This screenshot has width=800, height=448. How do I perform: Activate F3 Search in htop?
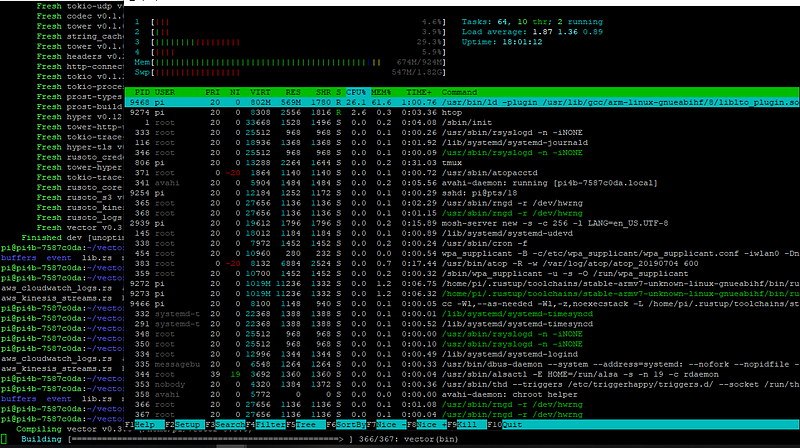(225, 425)
